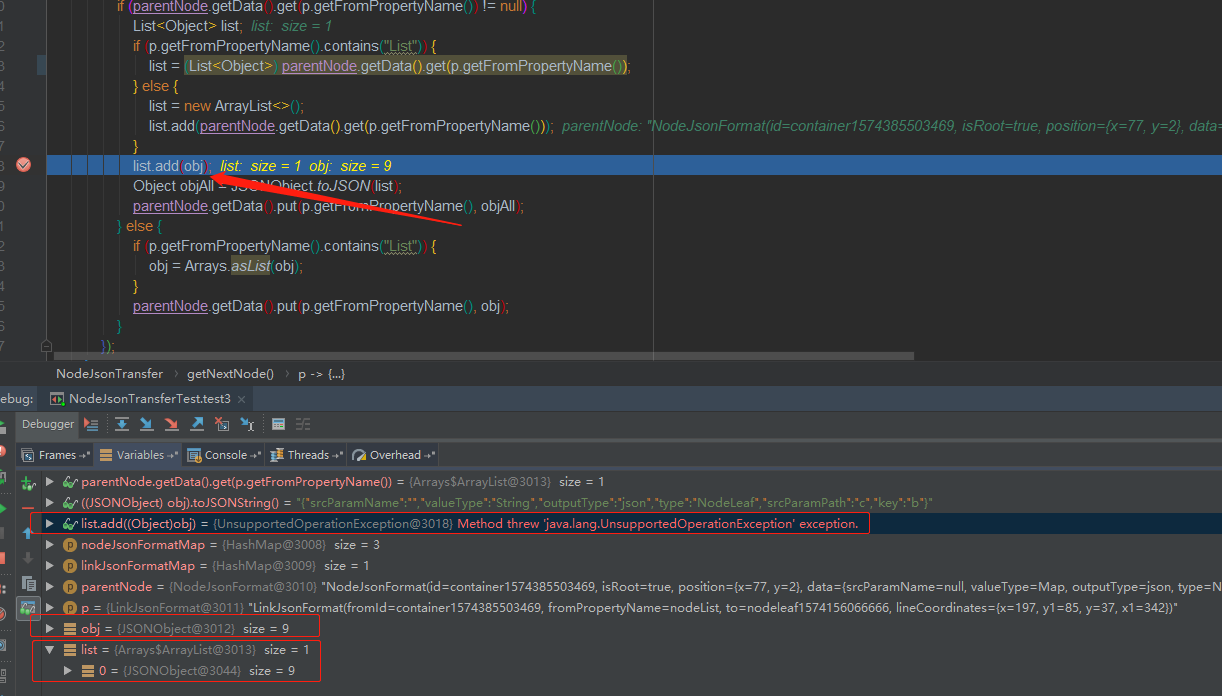Toggle the red breakpoint in the gutter
The height and width of the screenshot is (696, 1222).
[23, 165]
